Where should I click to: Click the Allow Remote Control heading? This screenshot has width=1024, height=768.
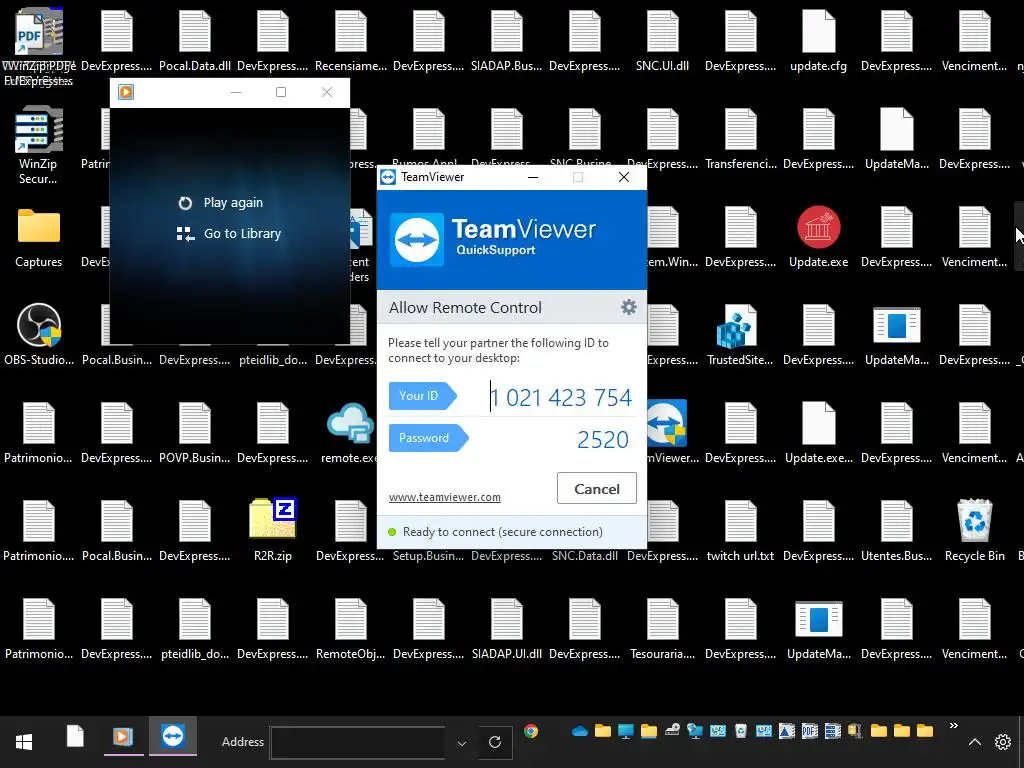coord(465,308)
